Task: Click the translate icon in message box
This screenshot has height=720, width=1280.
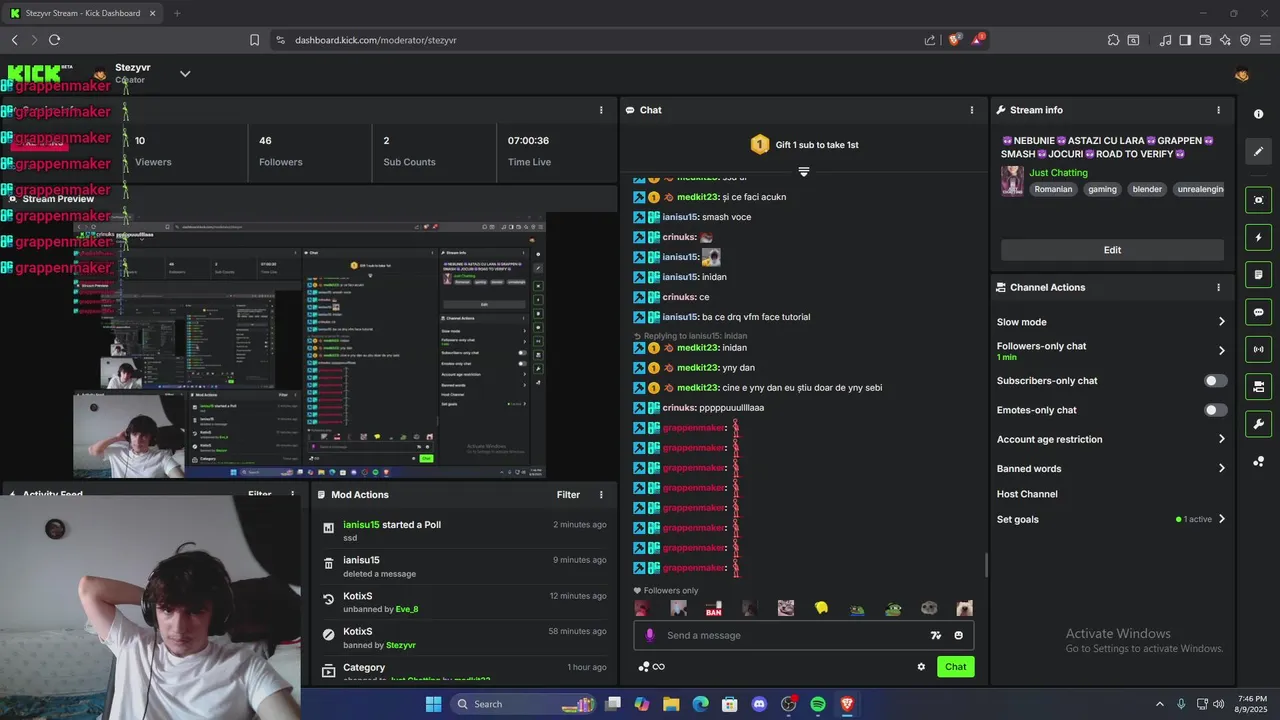Action: (x=936, y=635)
